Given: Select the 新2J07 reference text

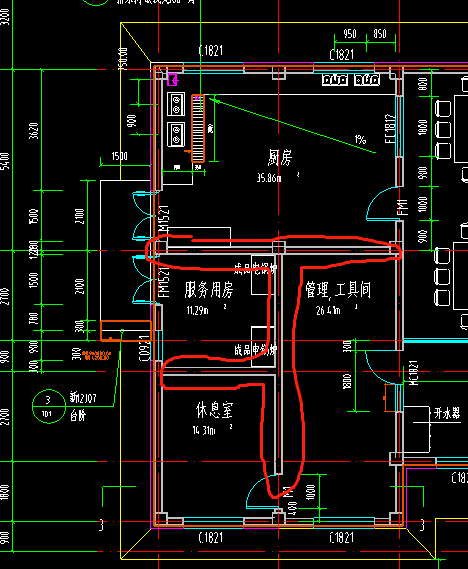Looking at the screenshot, I should (83, 398).
